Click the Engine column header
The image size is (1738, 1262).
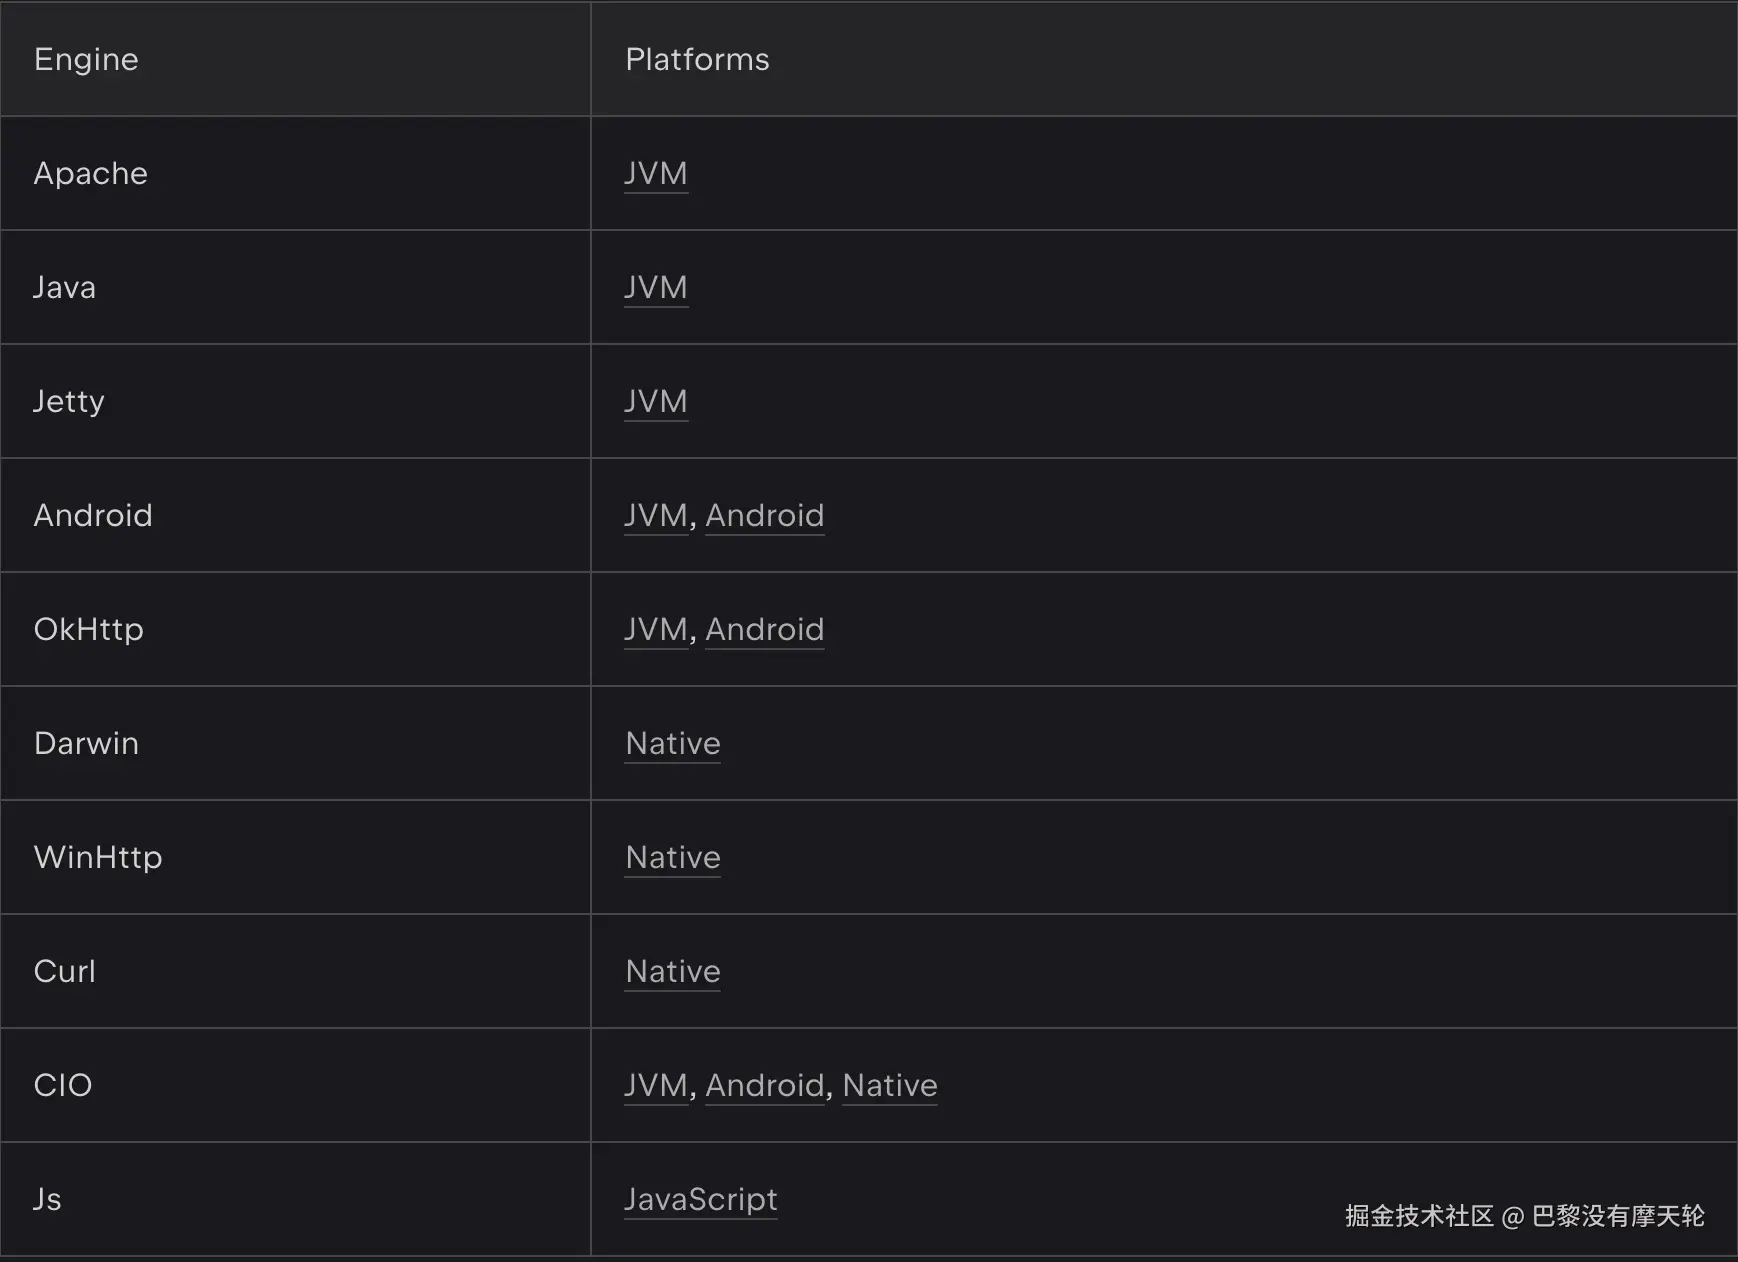86,60
